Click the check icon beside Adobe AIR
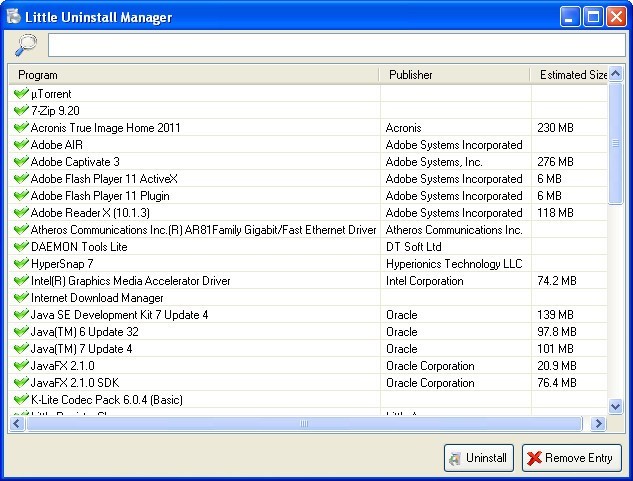This screenshot has width=633, height=481. pos(21,145)
